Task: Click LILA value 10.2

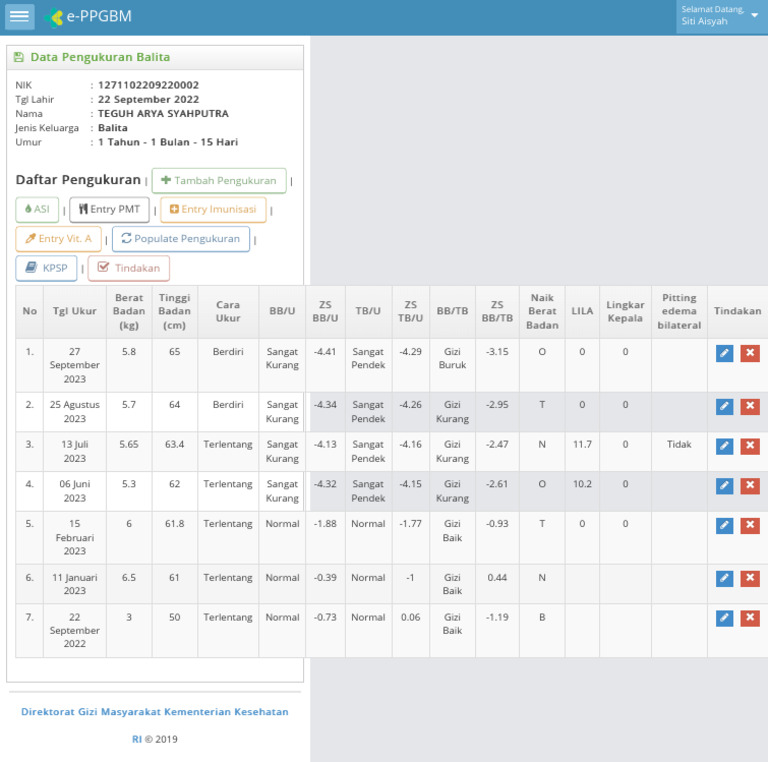Action: 582,484
